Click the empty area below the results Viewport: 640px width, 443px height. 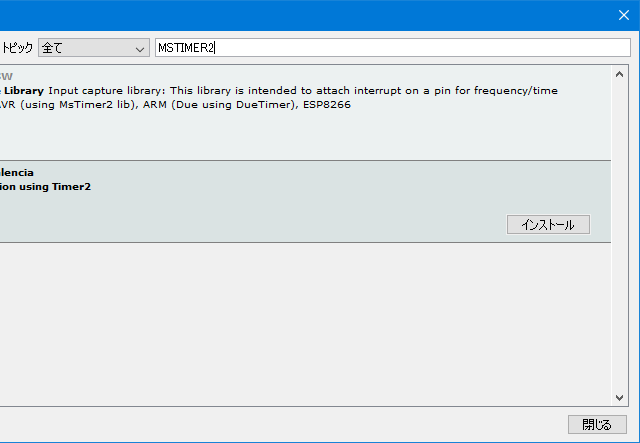(300, 320)
